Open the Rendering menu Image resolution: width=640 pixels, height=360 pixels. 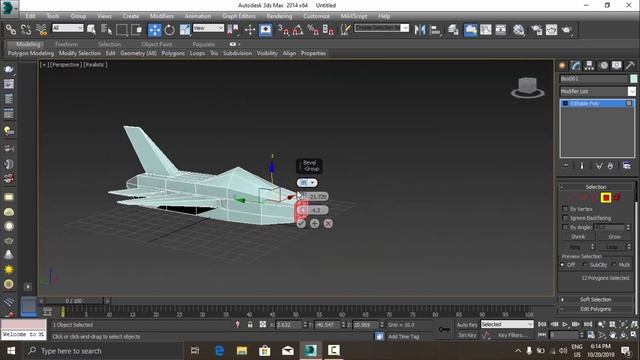tap(279, 16)
